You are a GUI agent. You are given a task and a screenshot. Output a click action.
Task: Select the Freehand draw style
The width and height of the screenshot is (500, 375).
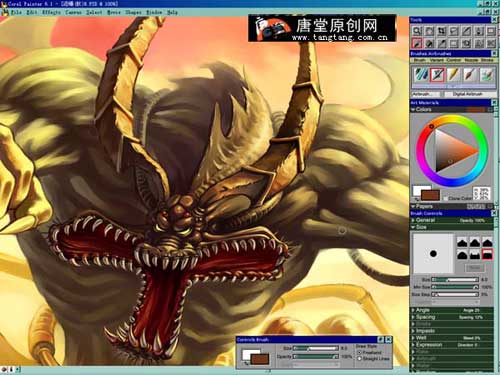tap(359, 352)
